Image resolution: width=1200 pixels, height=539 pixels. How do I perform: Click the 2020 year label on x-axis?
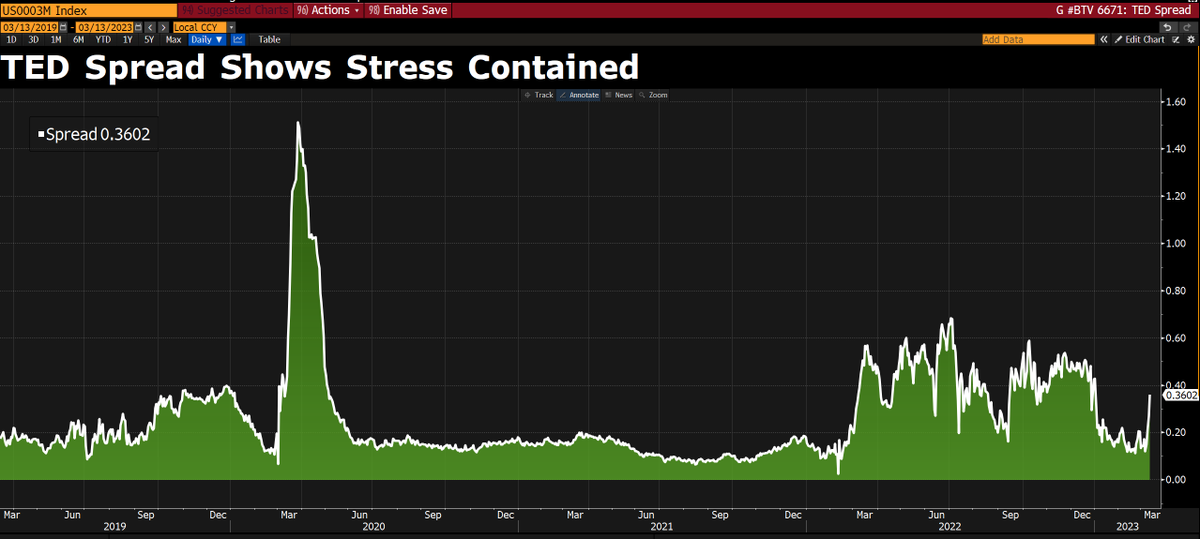(x=374, y=526)
